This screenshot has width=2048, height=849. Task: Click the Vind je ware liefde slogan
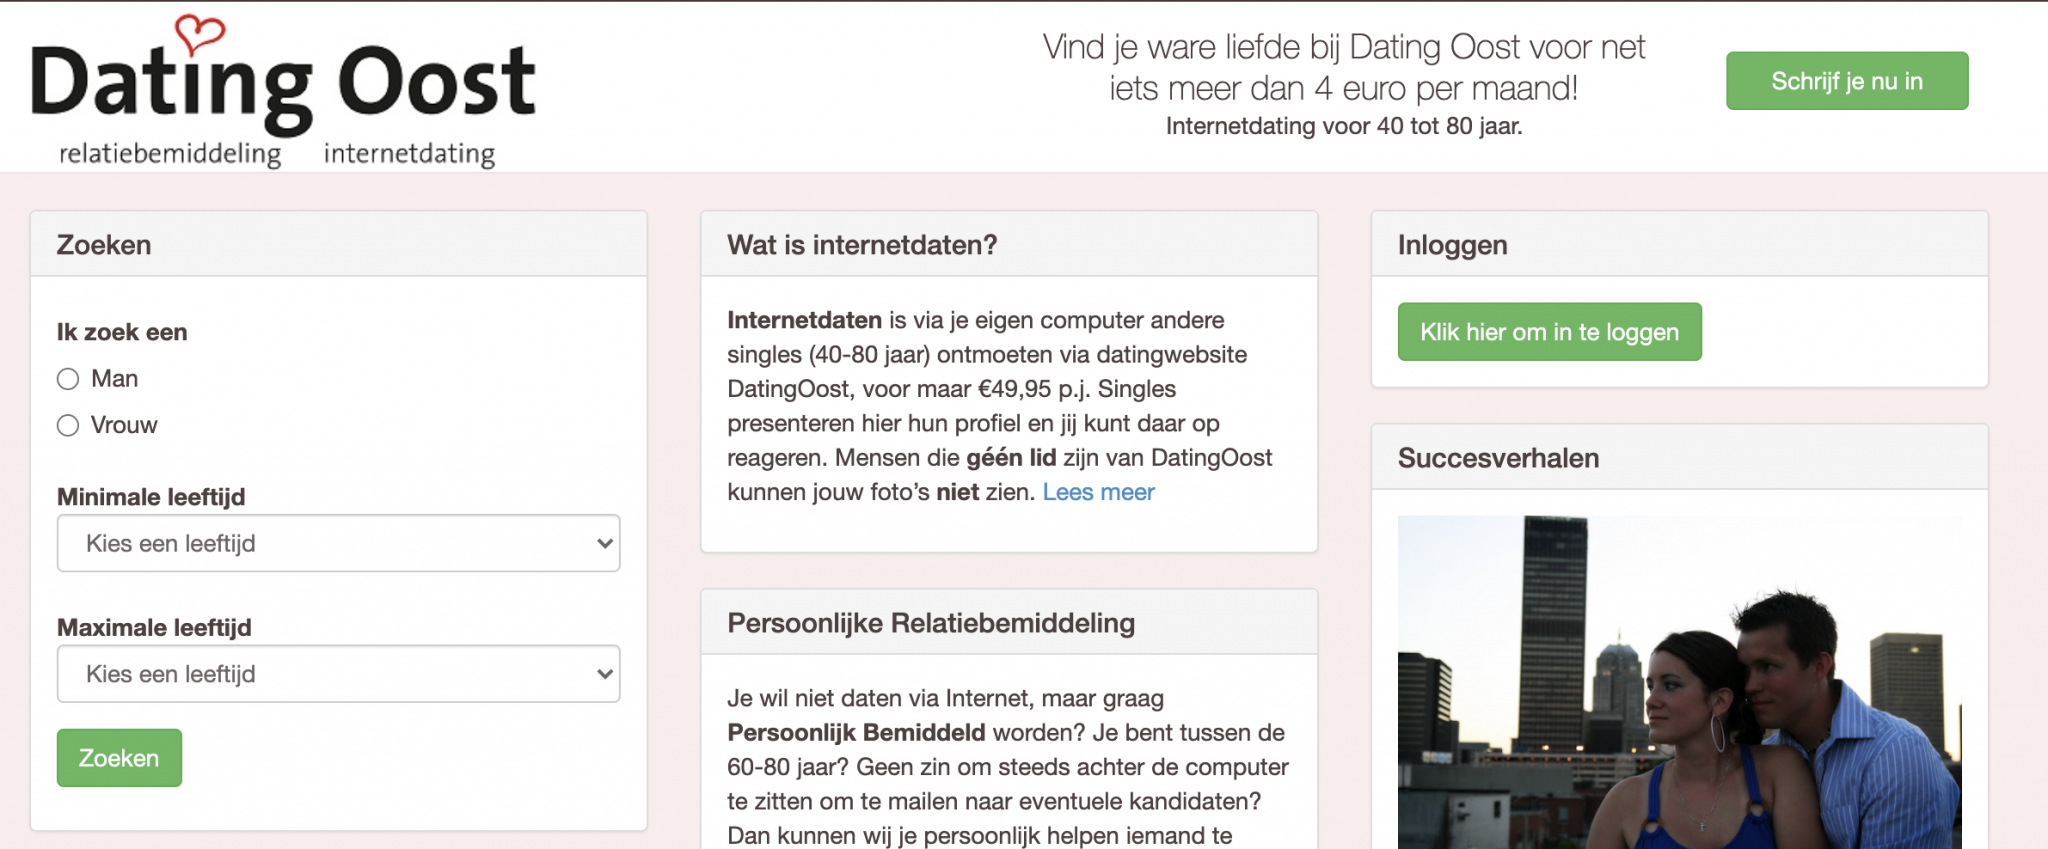1344,67
